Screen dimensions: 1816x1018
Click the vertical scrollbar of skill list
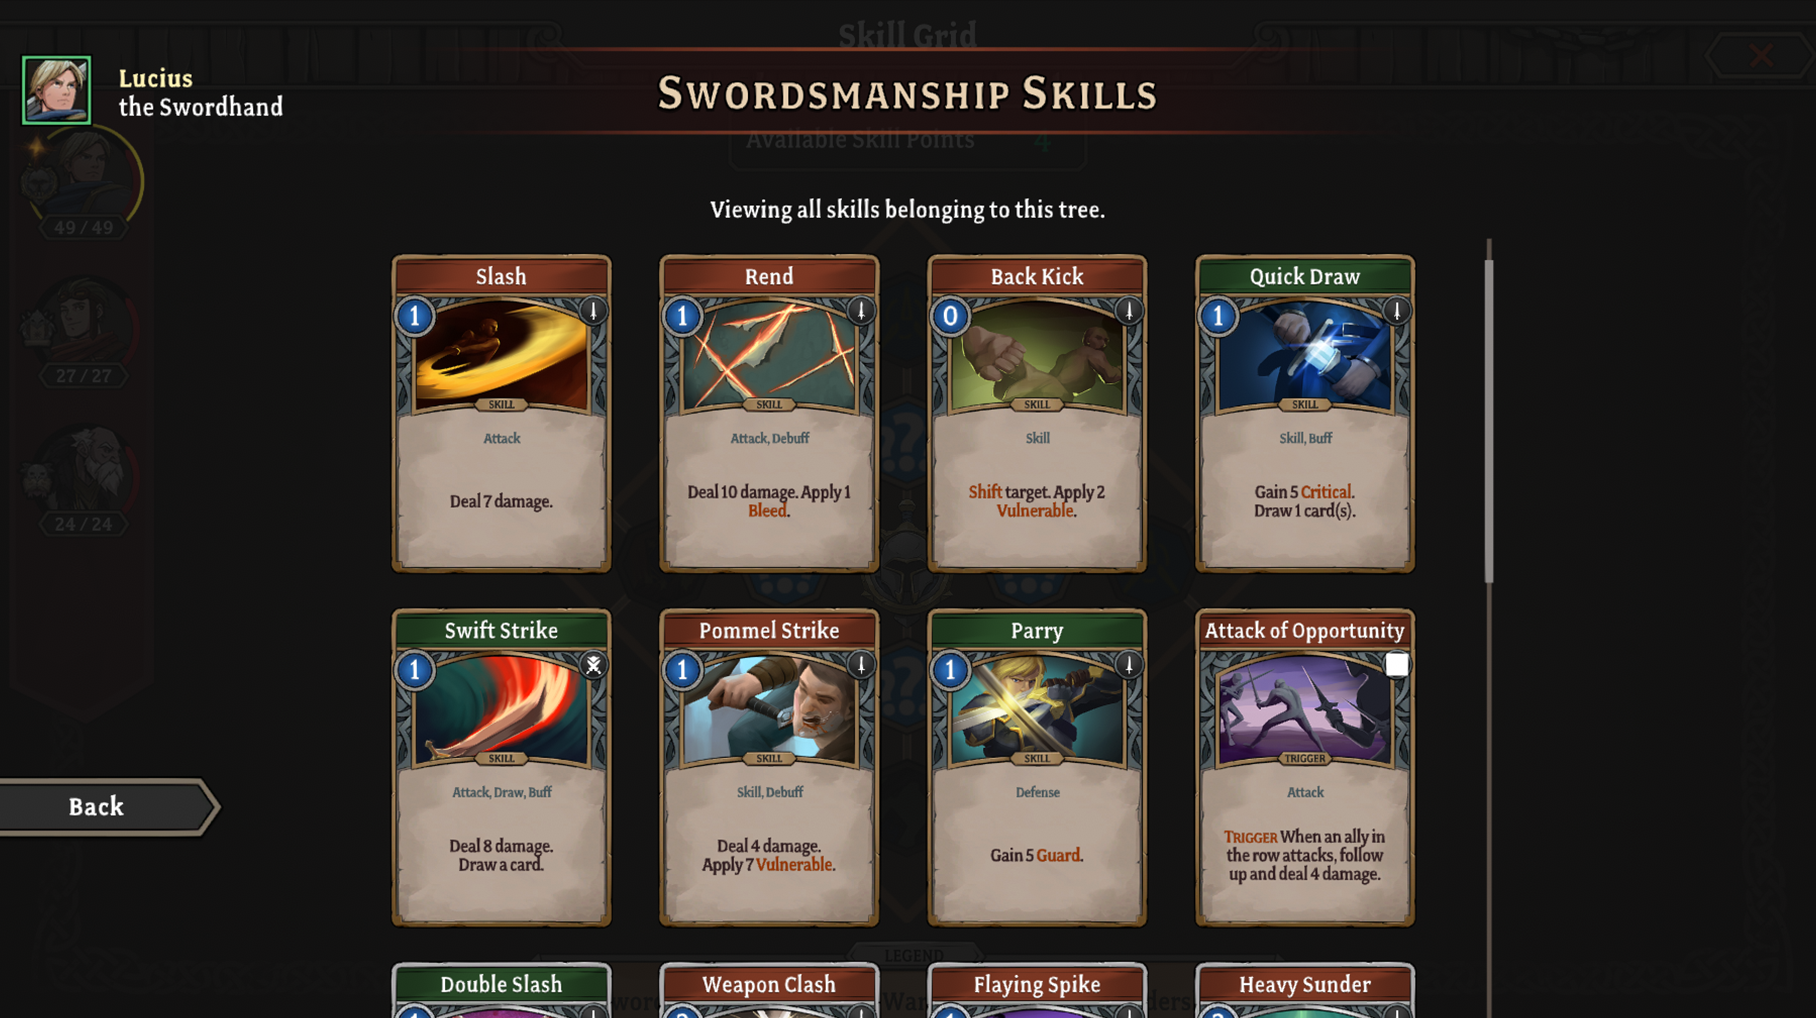point(1489,420)
